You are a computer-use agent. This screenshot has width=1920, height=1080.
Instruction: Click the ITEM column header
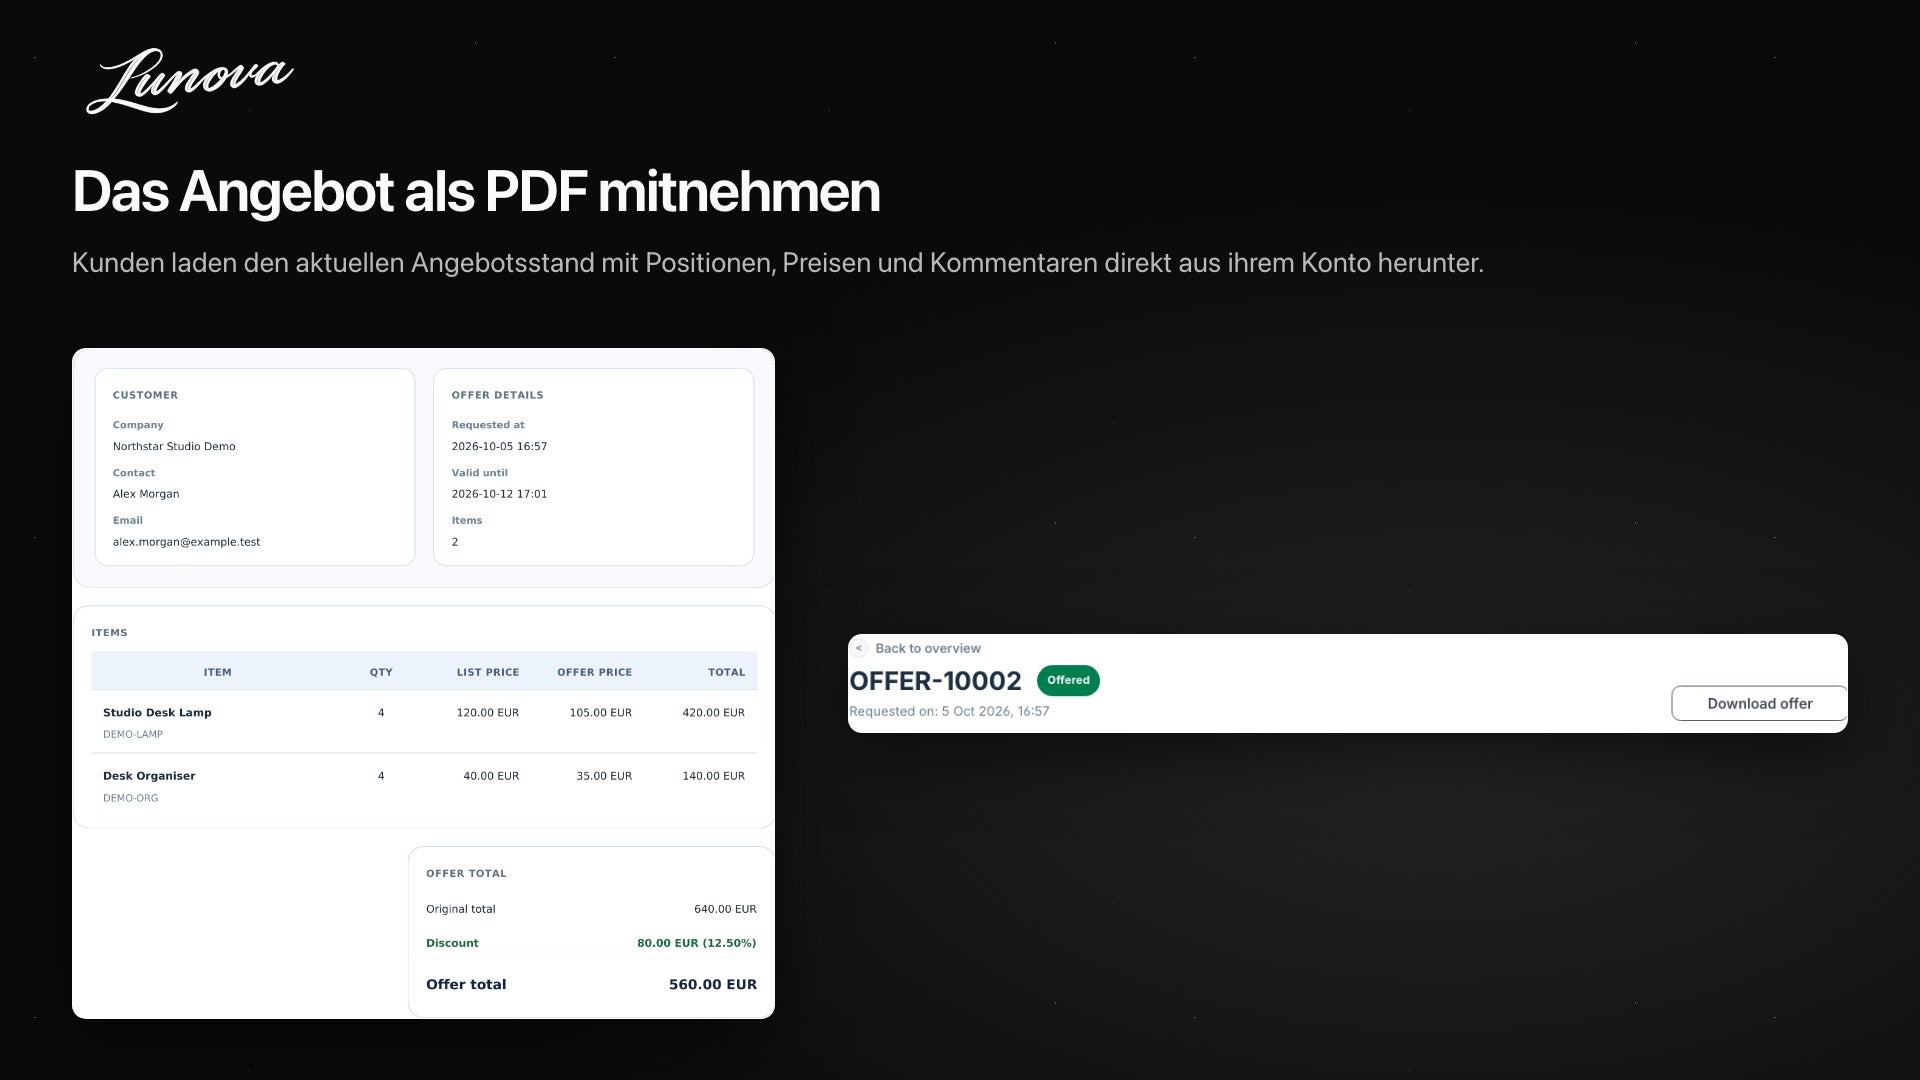click(217, 672)
